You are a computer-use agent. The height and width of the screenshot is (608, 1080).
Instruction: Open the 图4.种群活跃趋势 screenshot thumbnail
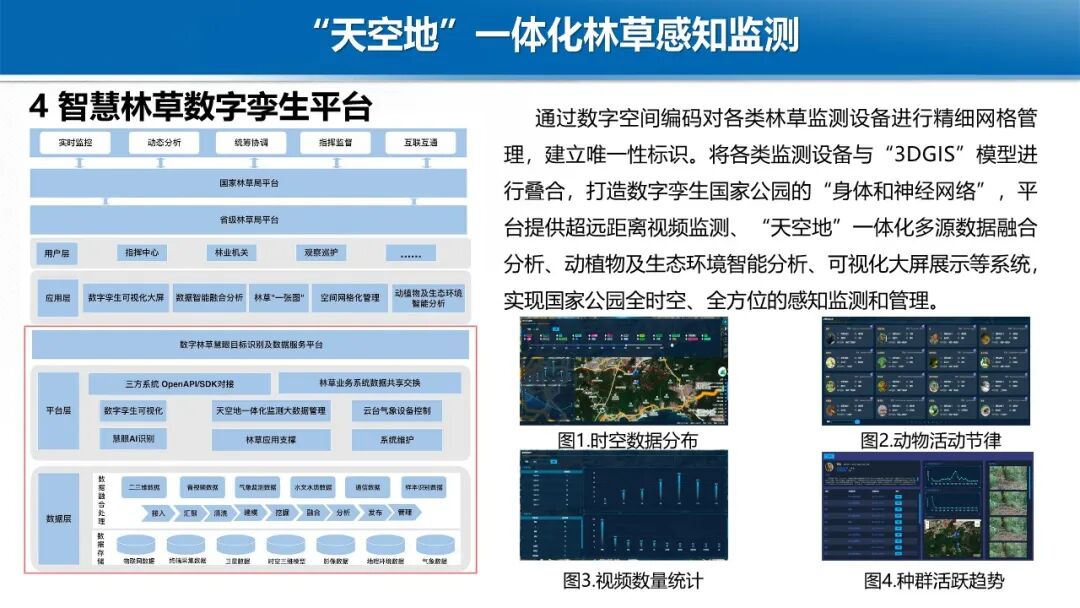click(x=927, y=506)
